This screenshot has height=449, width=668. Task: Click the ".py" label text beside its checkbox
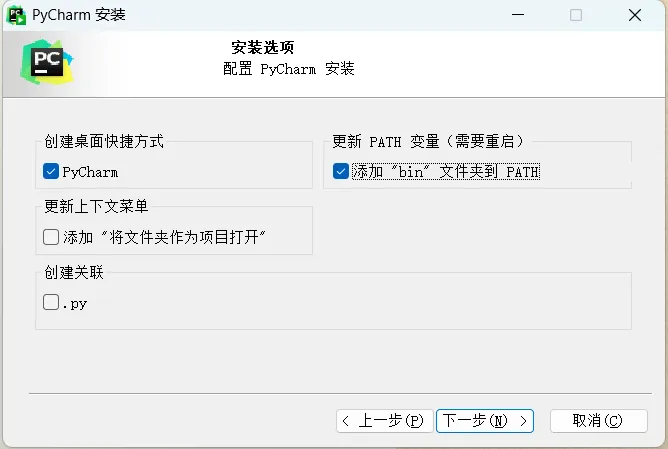point(75,303)
